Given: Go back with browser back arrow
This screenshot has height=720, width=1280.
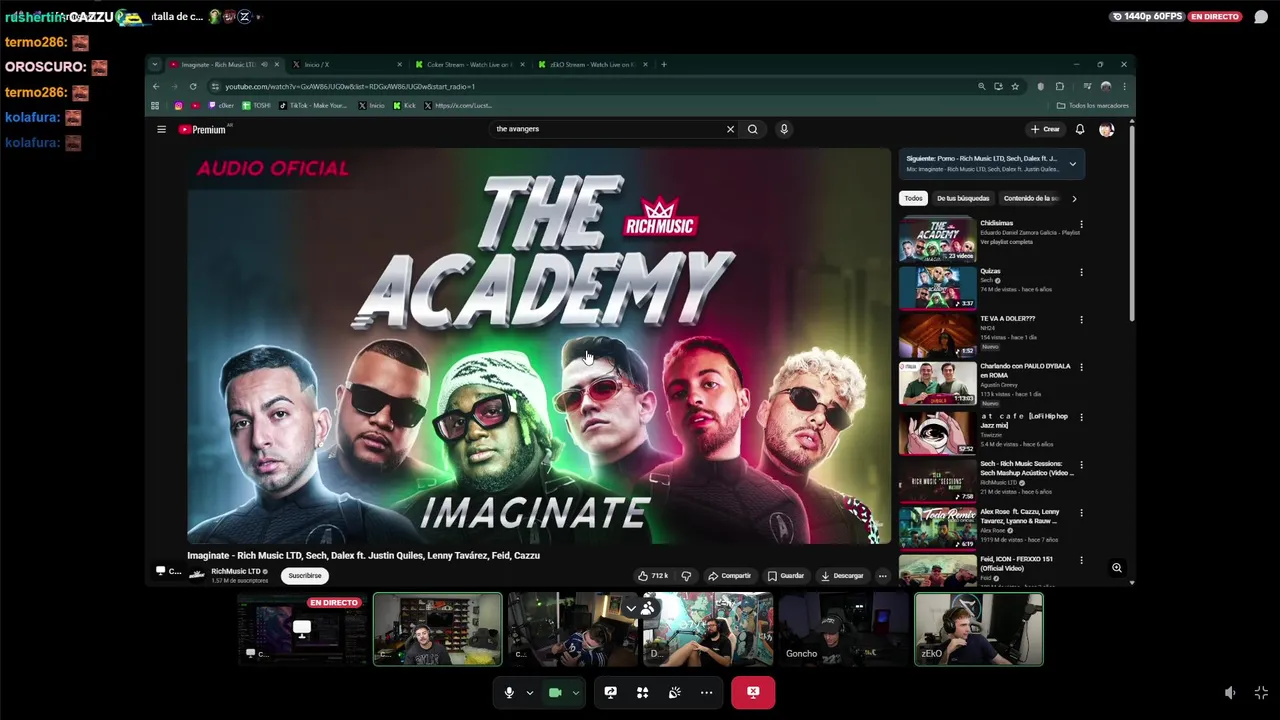Looking at the screenshot, I should (x=156, y=86).
